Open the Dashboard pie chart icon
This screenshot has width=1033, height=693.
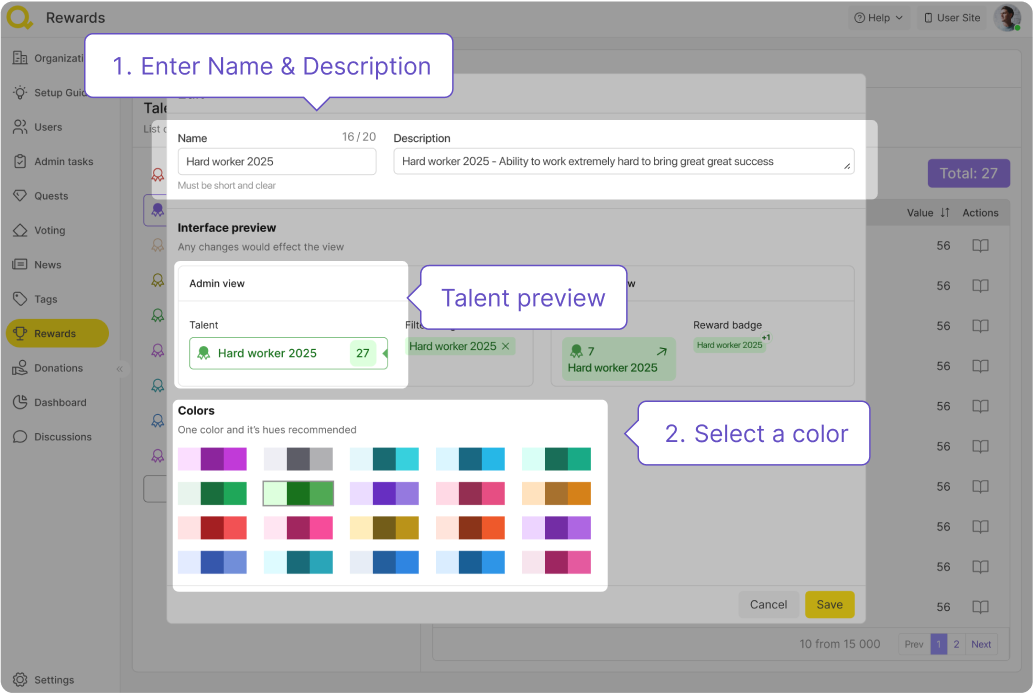(20, 402)
